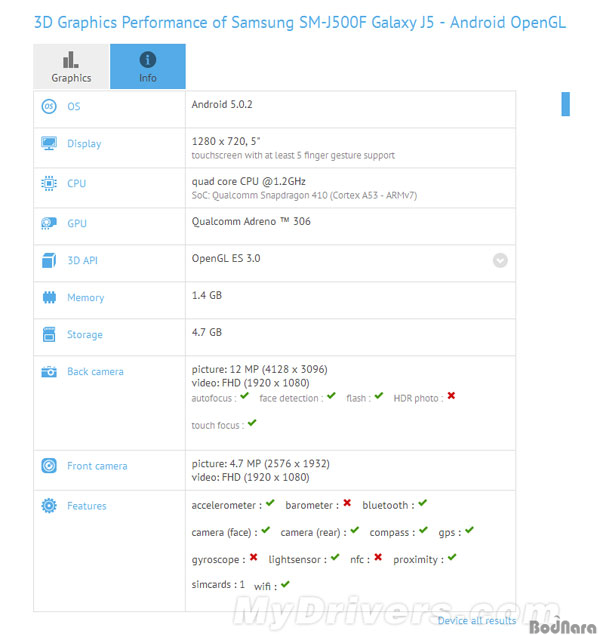Click the Qualcomm Snapdragon 410 SoC text
600x637 pixels.
(x=304, y=195)
